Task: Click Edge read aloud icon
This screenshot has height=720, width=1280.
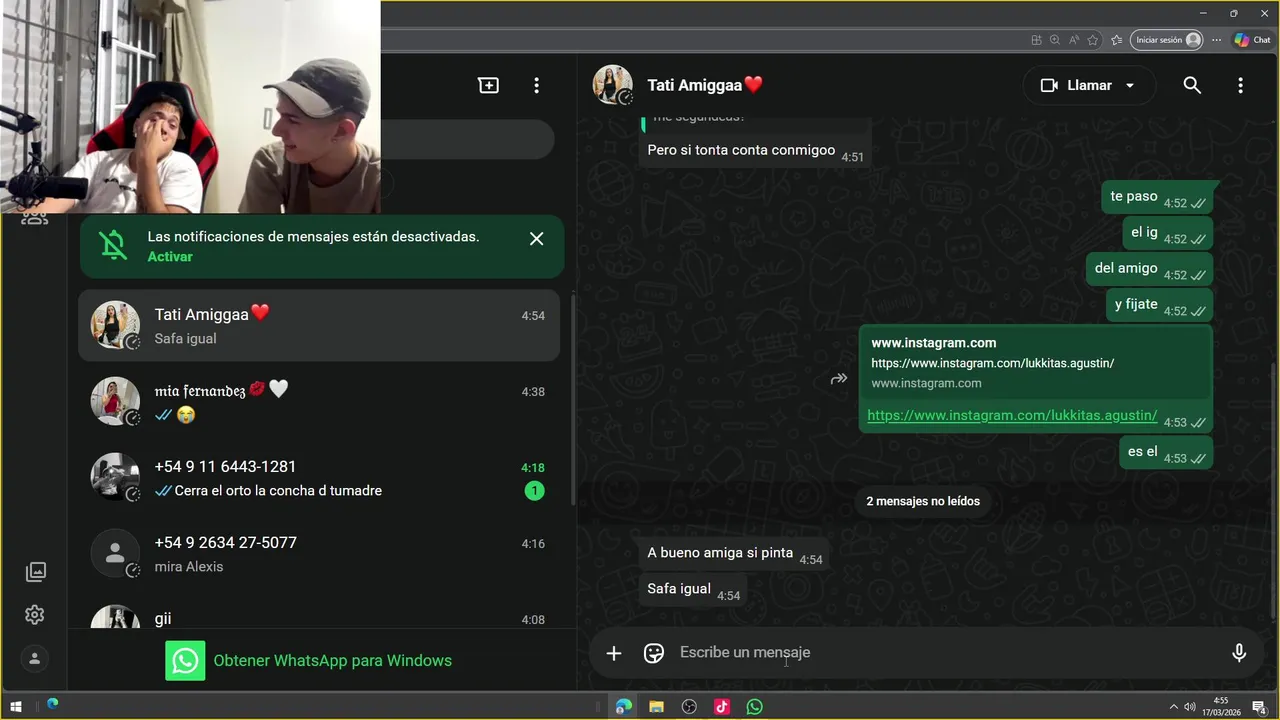Action: click(x=1074, y=40)
